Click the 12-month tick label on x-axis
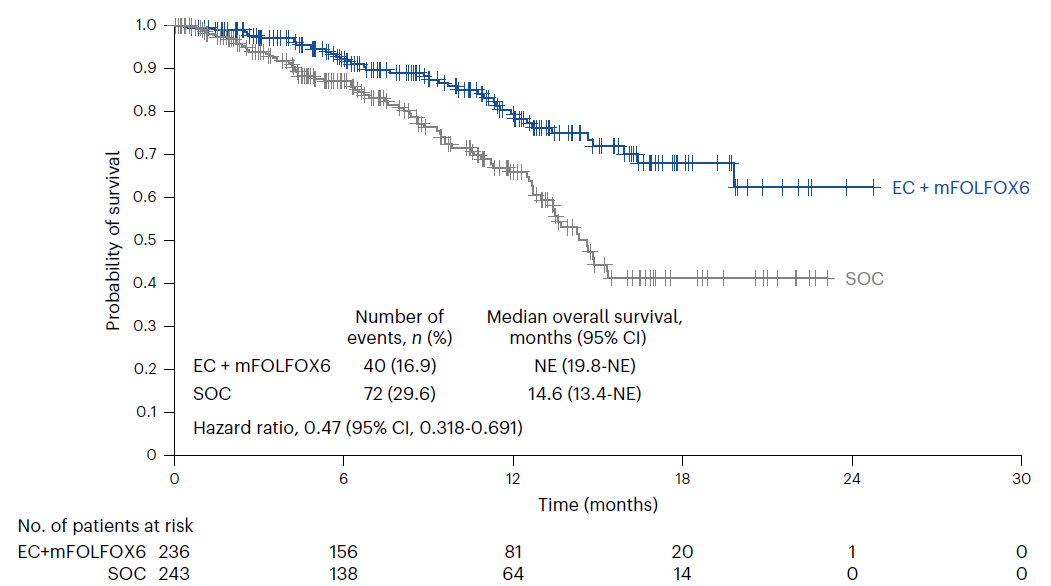The width and height of the screenshot is (1051, 586). pos(513,479)
